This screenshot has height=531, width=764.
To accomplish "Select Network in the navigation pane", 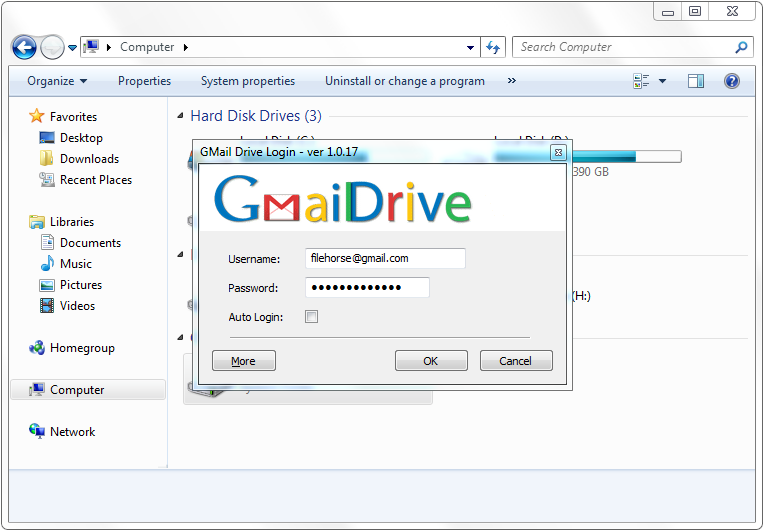I will [72, 432].
